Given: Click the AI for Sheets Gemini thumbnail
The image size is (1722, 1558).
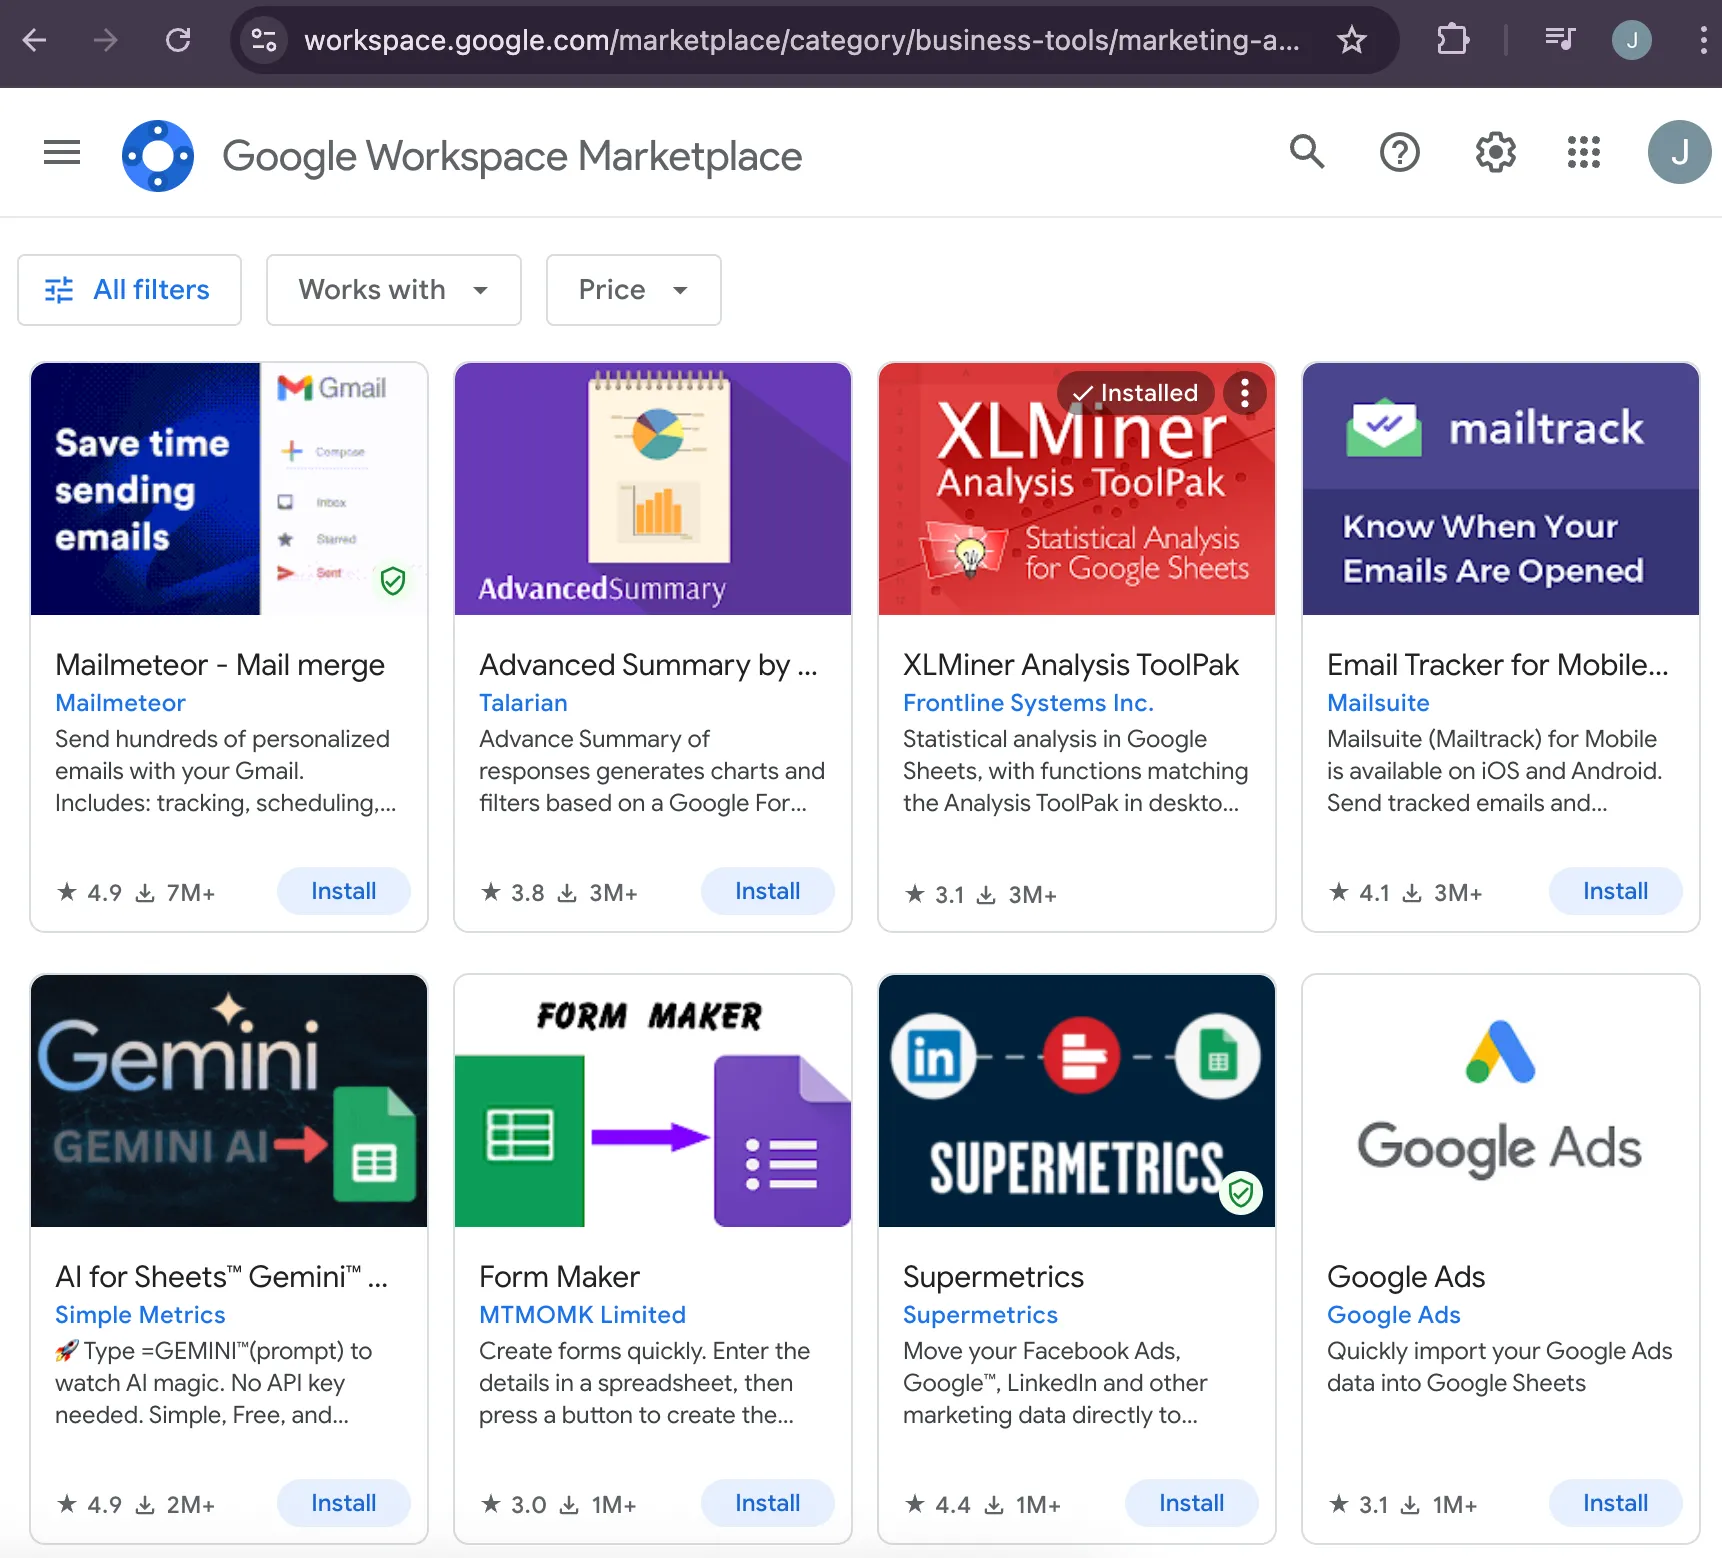Looking at the screenshot, I should [x=228, y=1101].
